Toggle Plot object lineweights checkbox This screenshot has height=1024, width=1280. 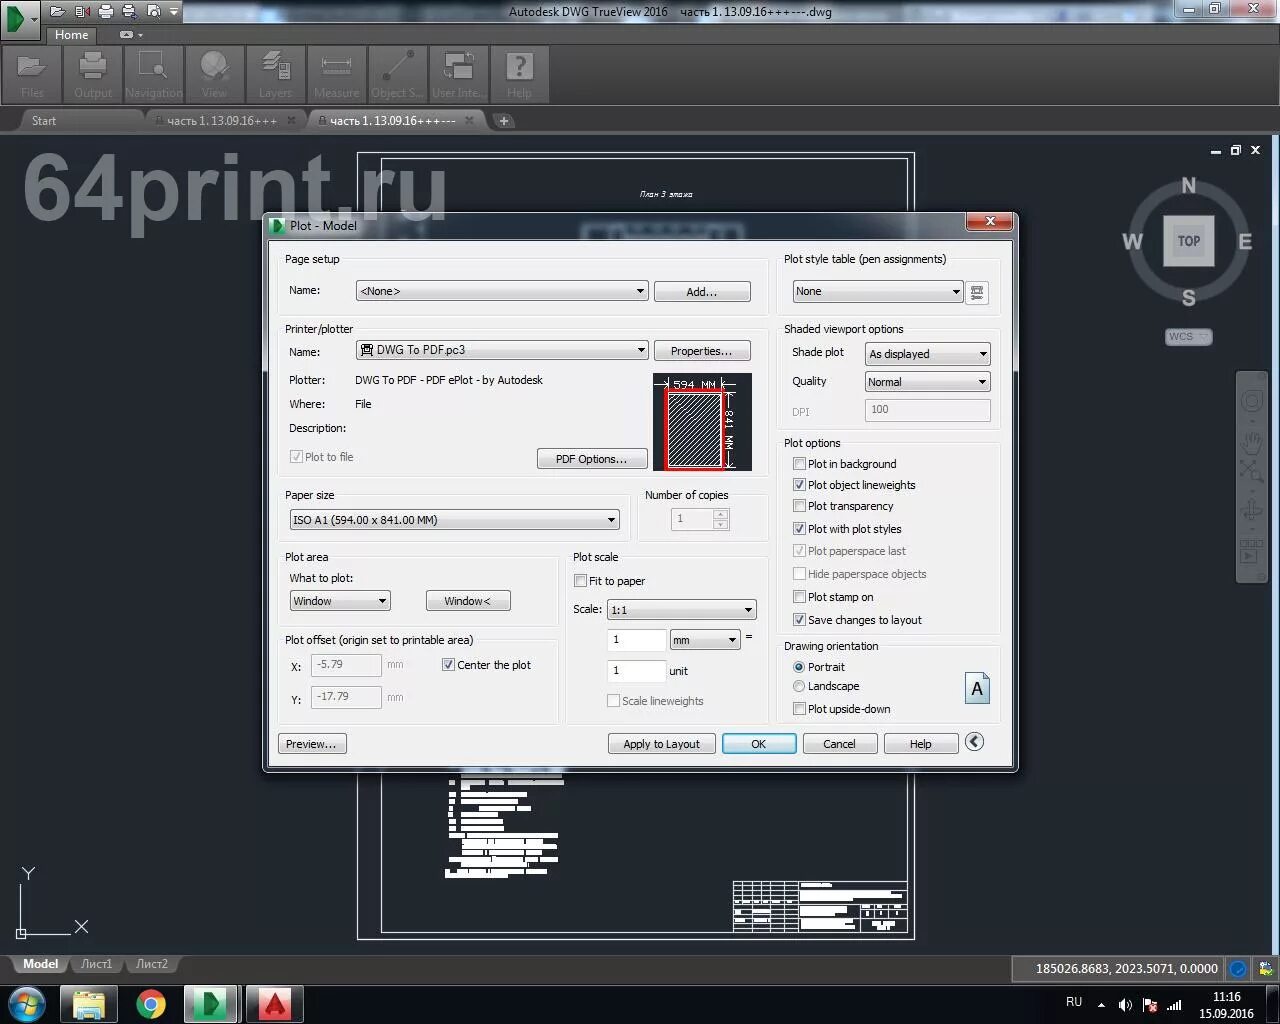coord(799,485)
